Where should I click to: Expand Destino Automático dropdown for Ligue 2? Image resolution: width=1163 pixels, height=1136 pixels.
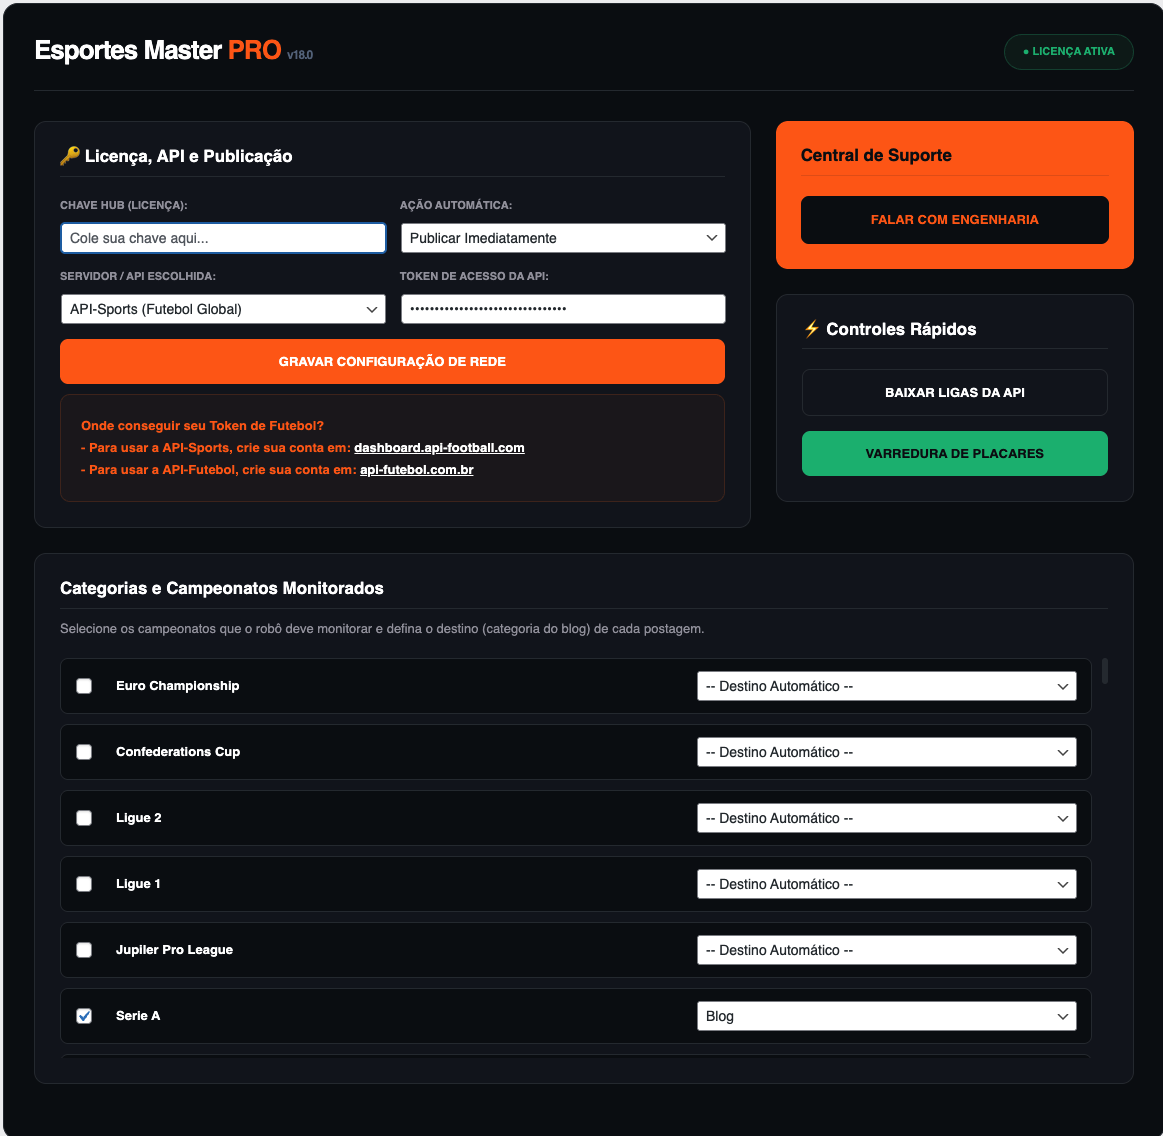click(x=887, y=817)
